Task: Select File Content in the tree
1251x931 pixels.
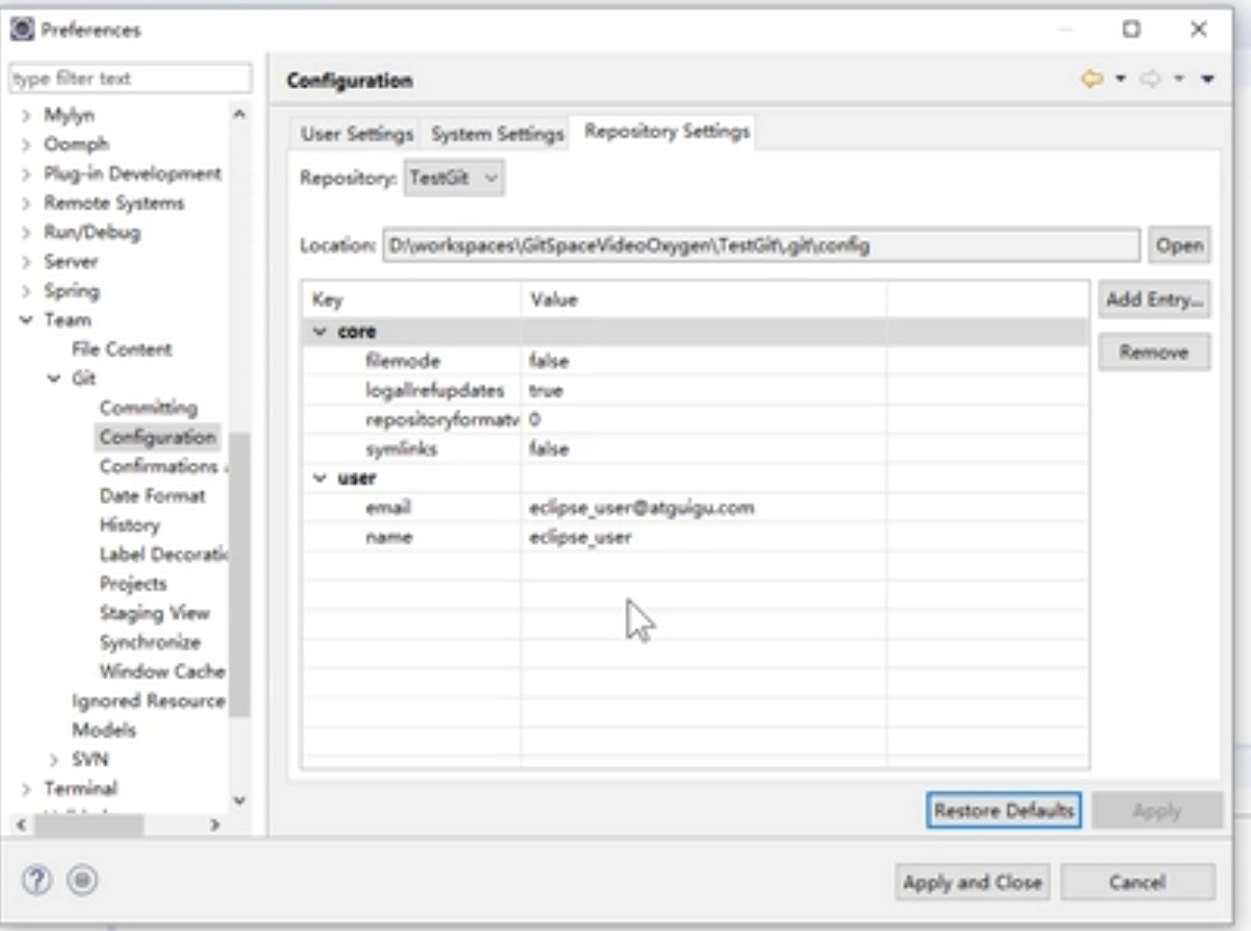Action: coord(122,349)
